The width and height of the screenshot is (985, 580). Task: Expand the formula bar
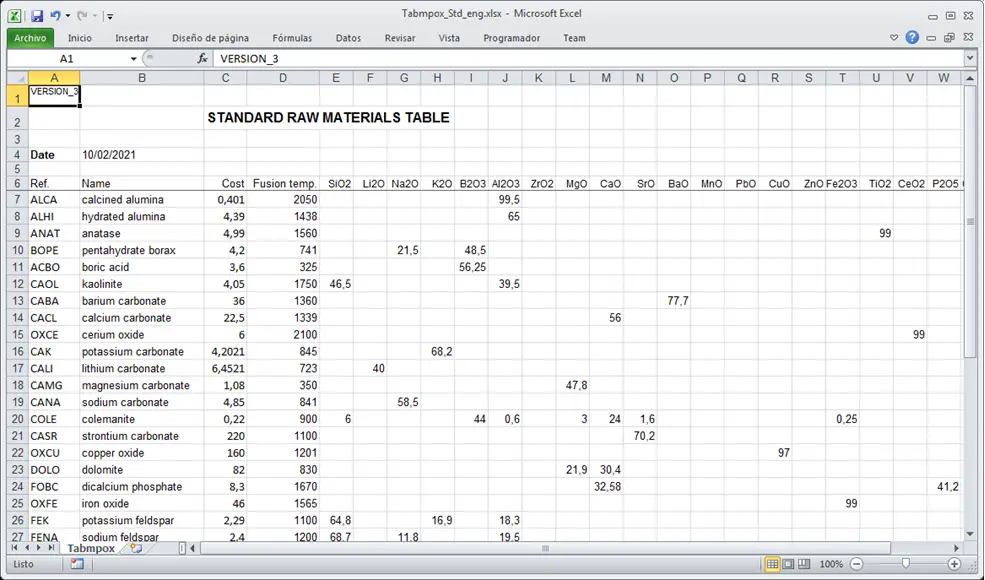(x=969, y=59)
